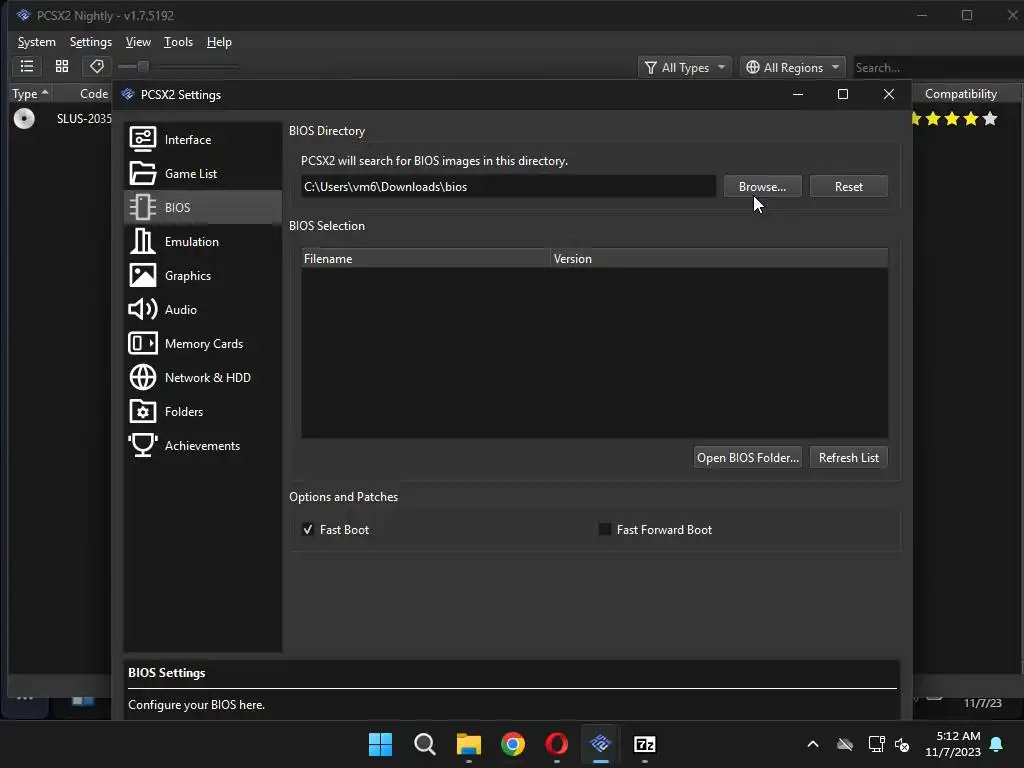Maximize the PCSX2 Settings dialog
Viewport: 1024px width, 768px height.
click(x=843, y=94)
